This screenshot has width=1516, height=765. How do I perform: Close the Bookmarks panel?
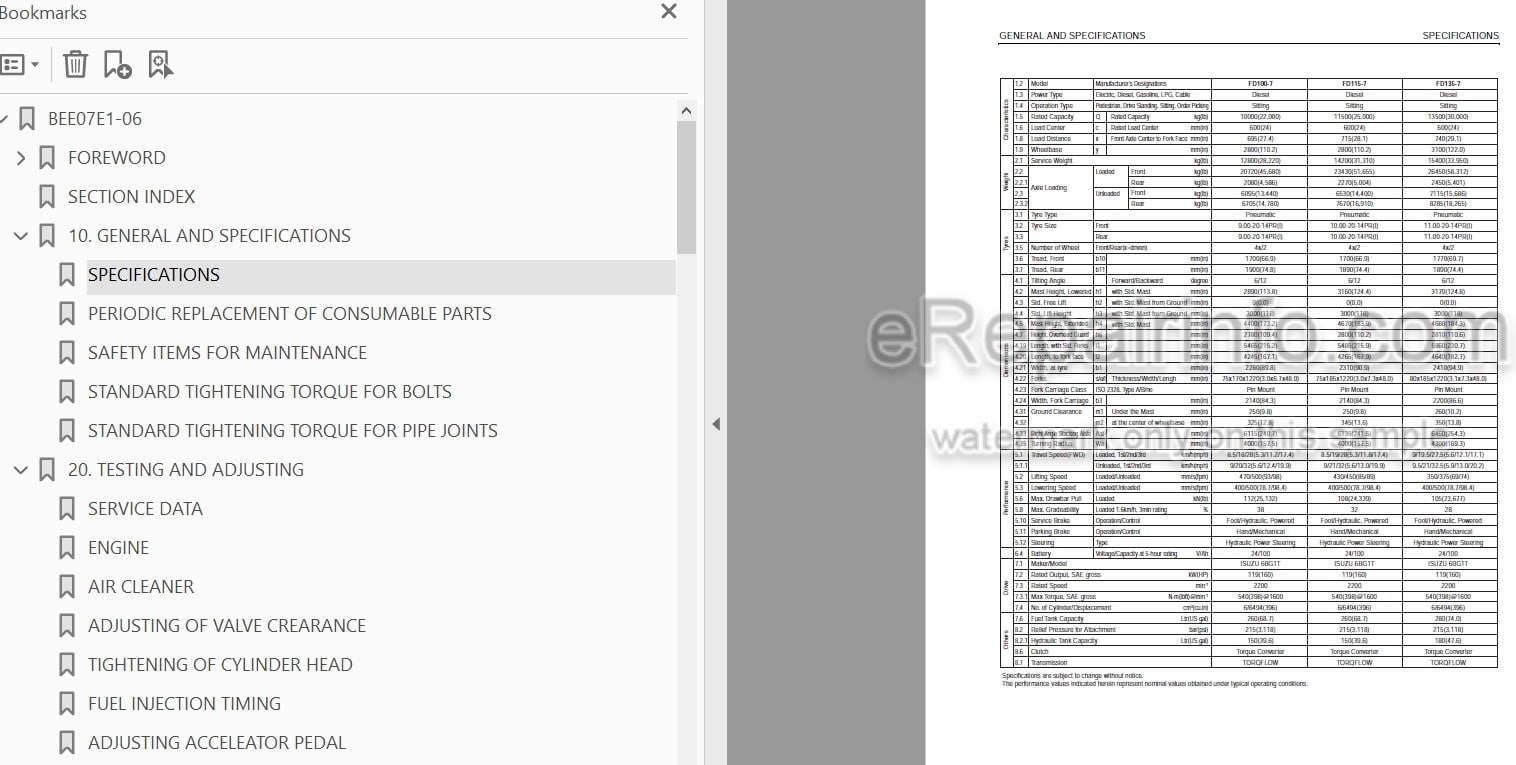[669, 12]
